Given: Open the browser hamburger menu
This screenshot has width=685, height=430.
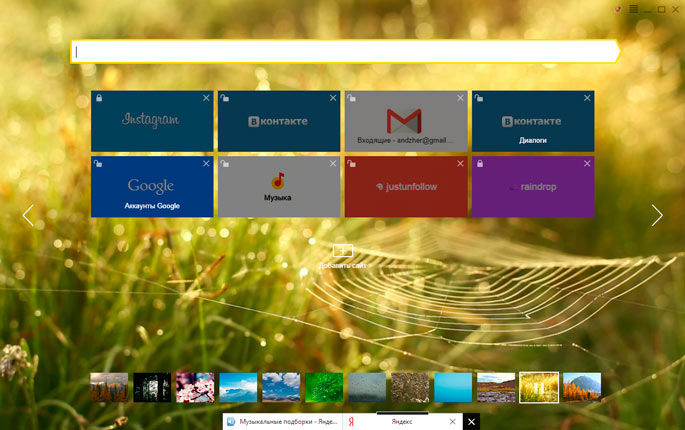Looking at the screenshot, I should 633,9.
